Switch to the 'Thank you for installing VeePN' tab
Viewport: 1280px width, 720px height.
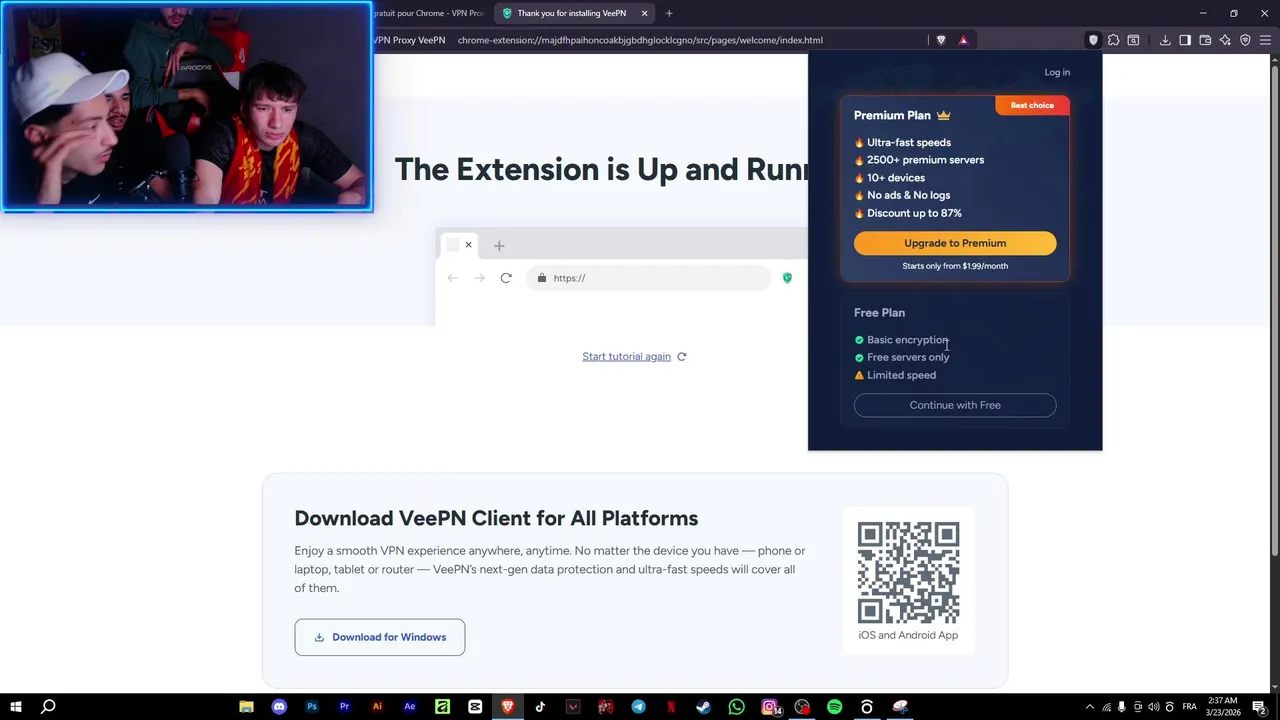[575, 13]
